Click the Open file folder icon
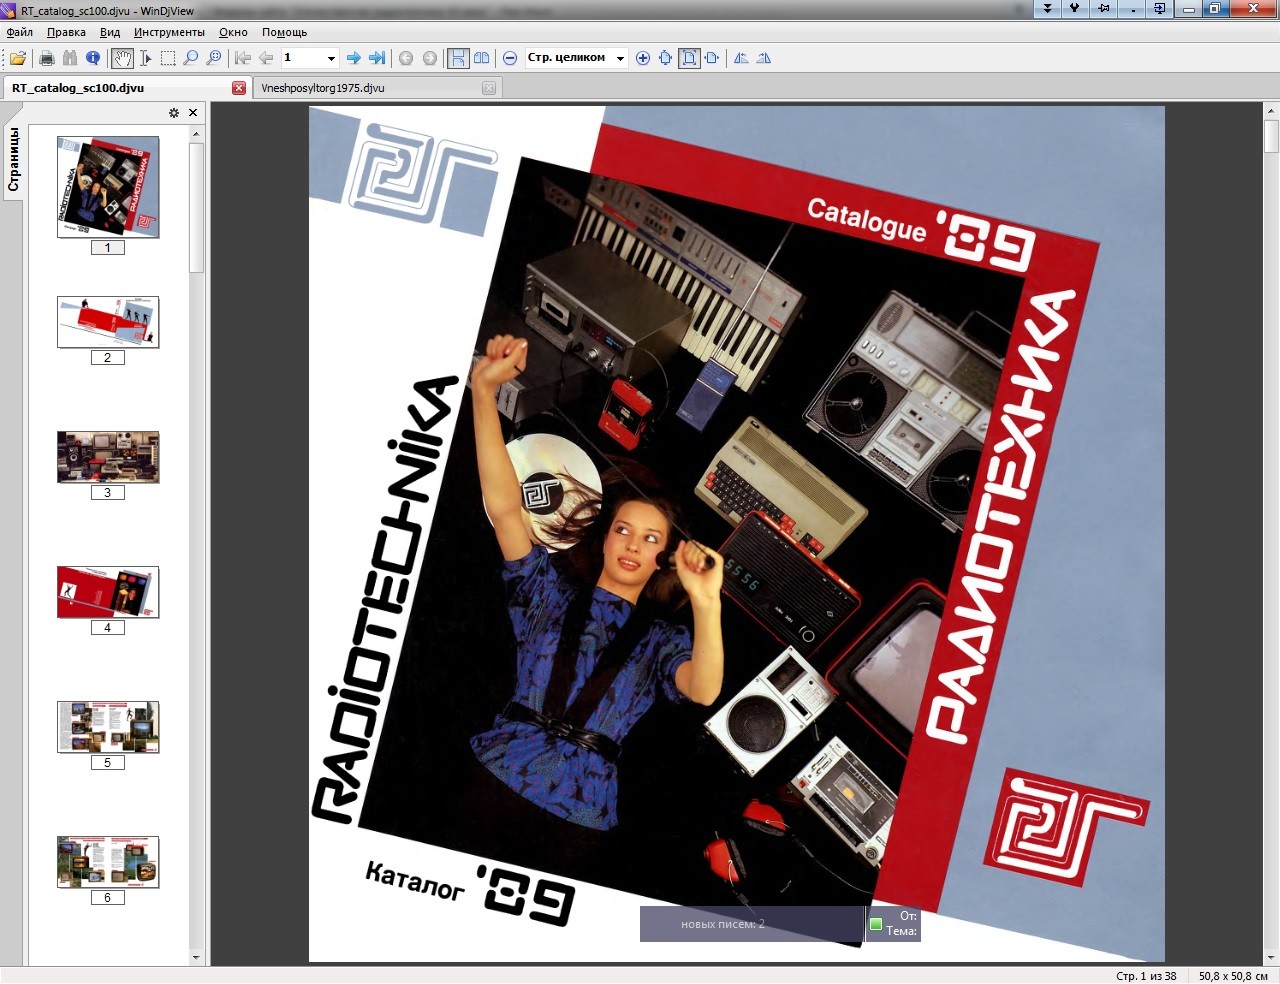 coord(18,58)
